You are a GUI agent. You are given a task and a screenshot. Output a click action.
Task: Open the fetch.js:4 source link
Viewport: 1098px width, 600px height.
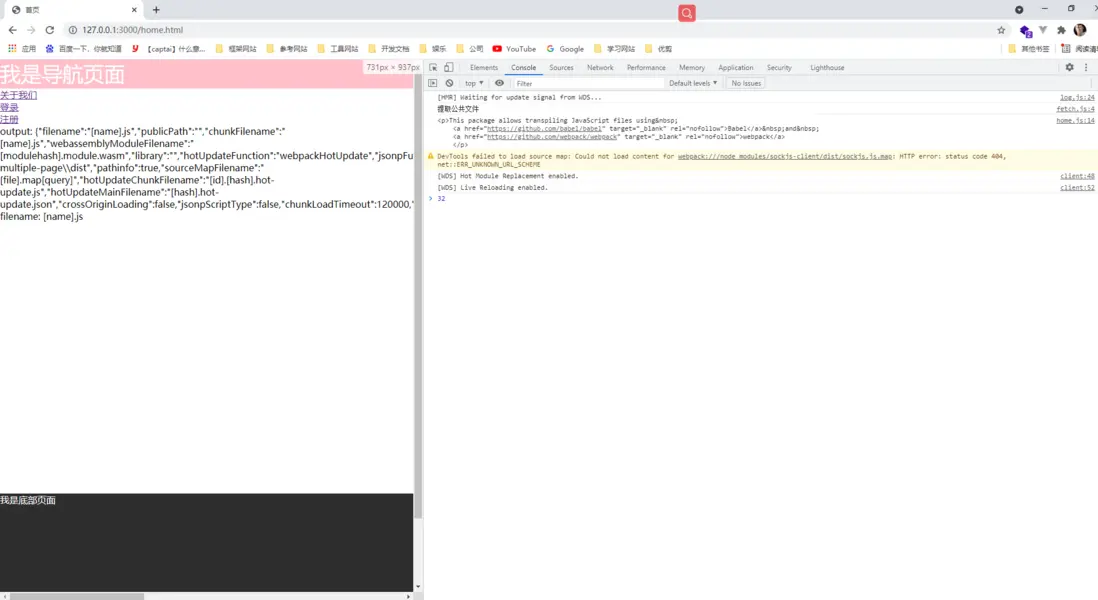(x=1075, y=109)
